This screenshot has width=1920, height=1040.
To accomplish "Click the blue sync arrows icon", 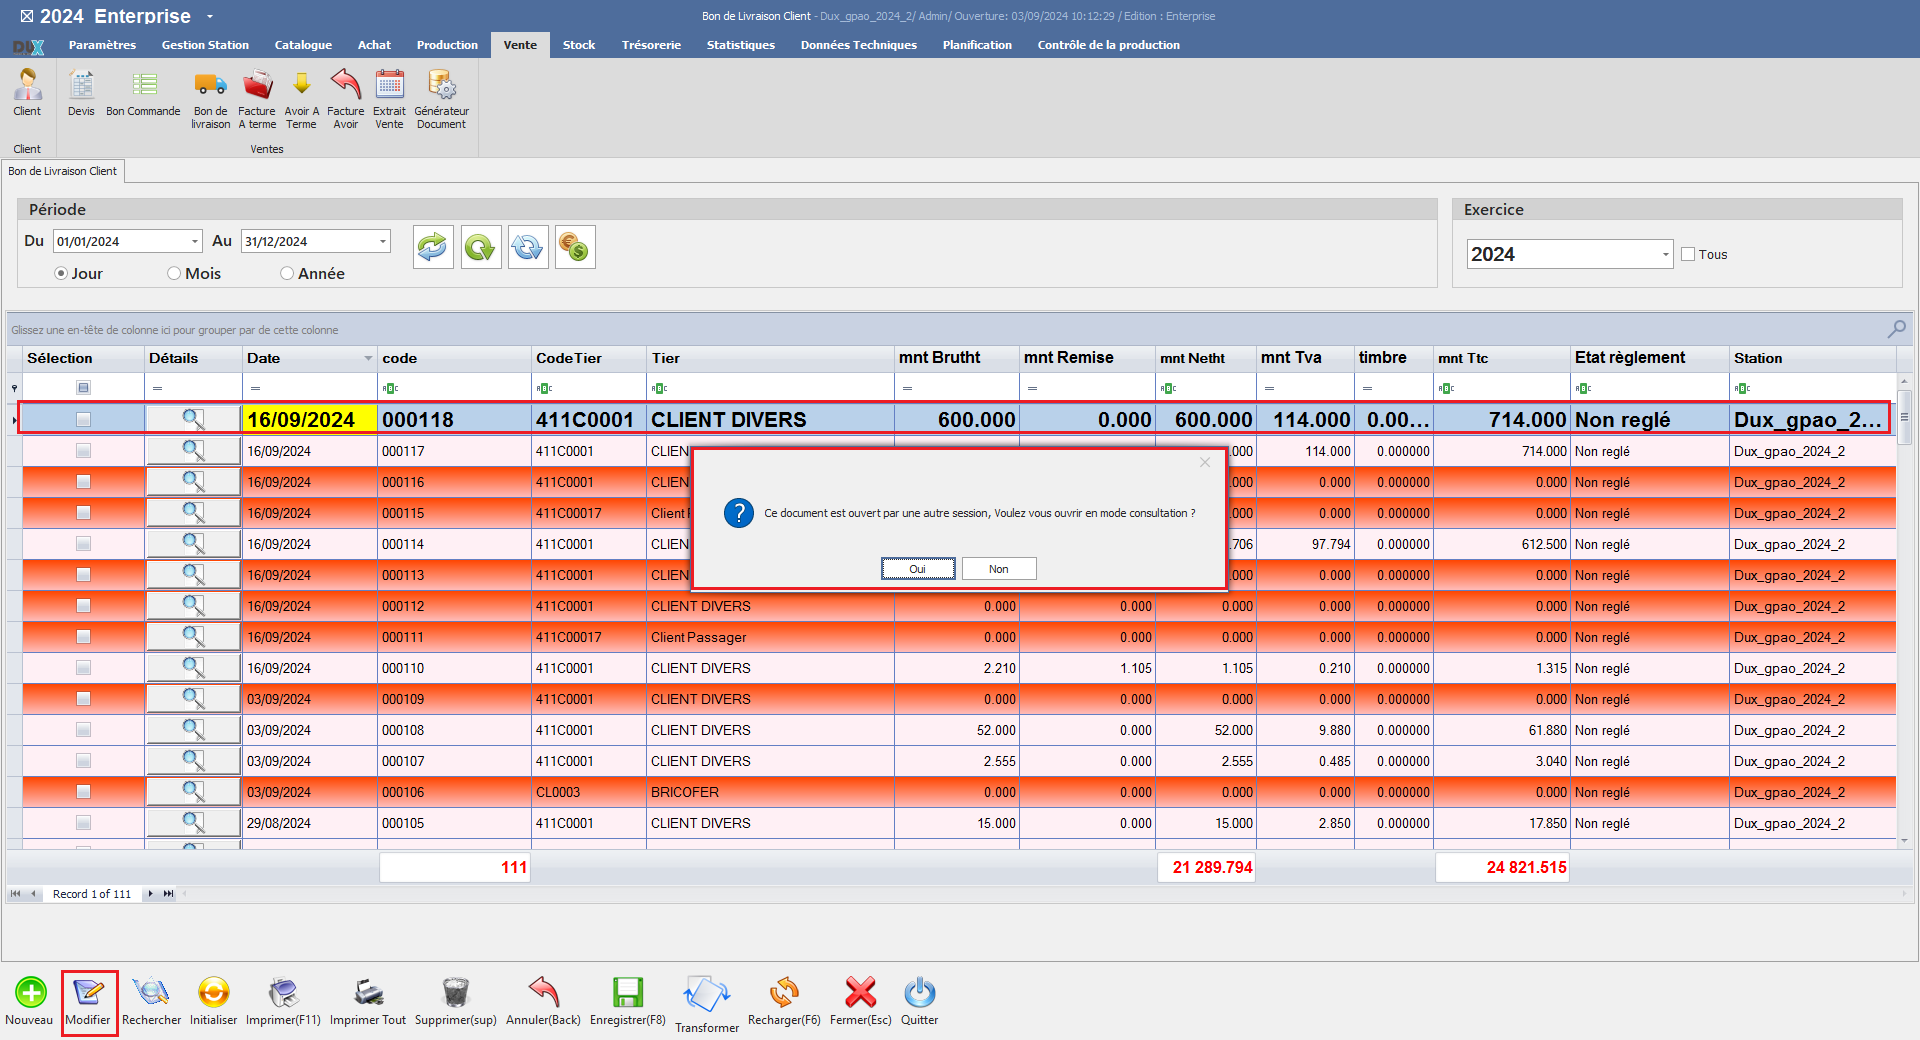I will point(528,247).
